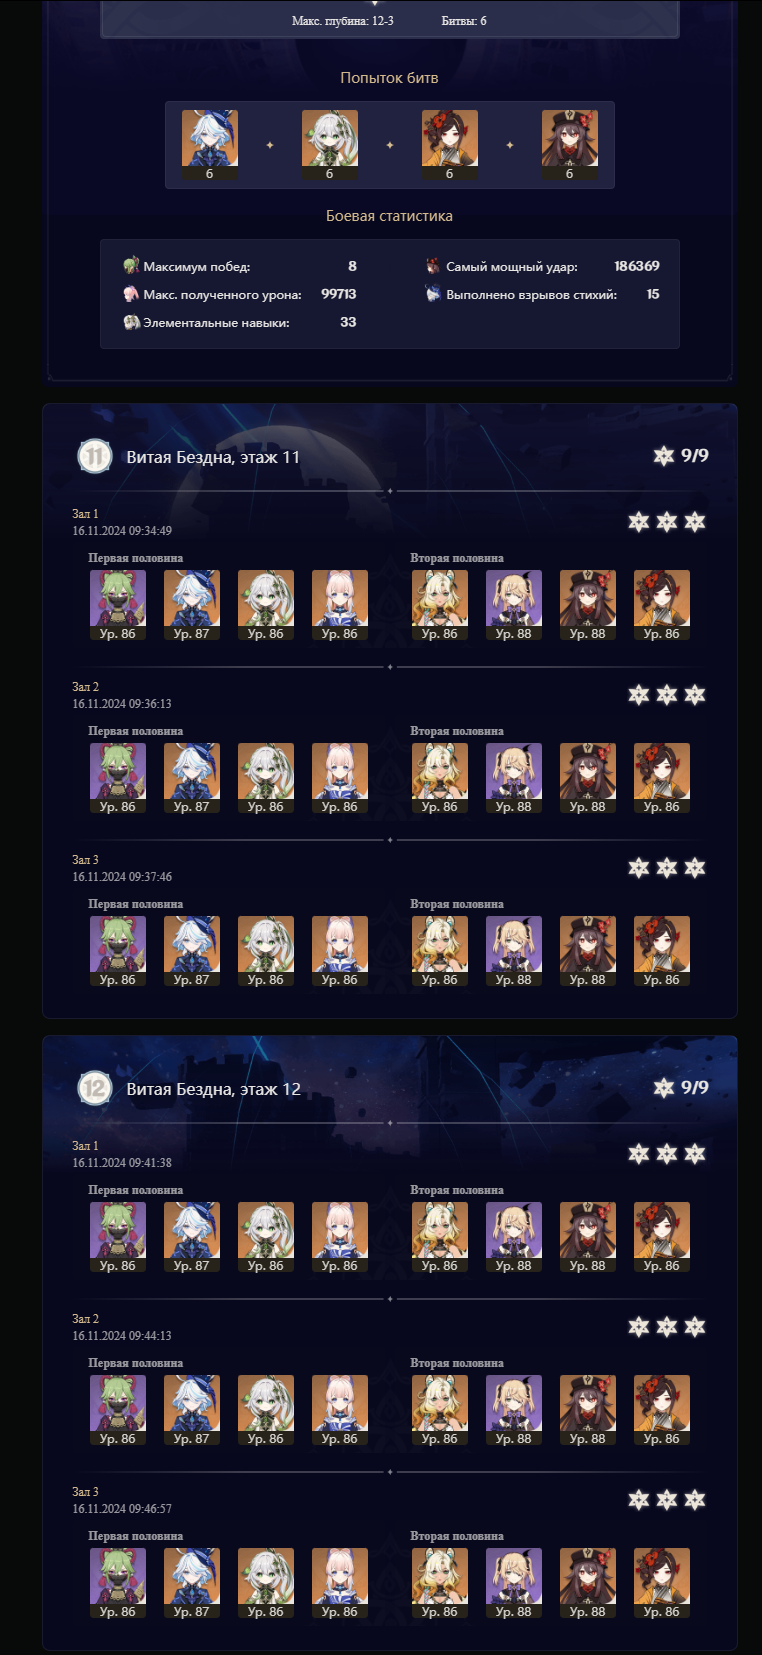The width and height of the screenshot is (762, 1655).
Task: Click the icon next to Выполнено взрывов стихий
Action: coord(433,294)
